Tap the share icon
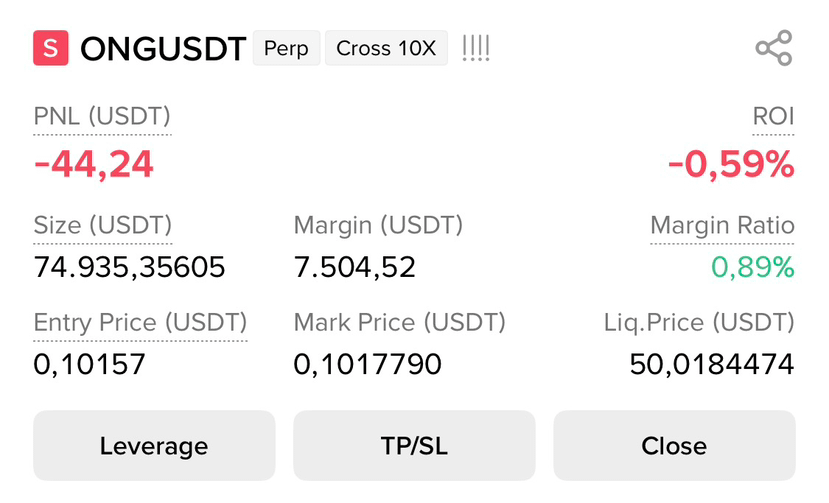 (774, 48)
